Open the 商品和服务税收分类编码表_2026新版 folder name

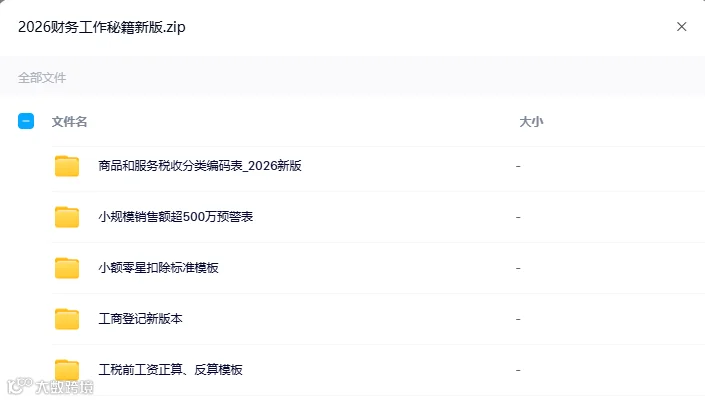(200, 166)
